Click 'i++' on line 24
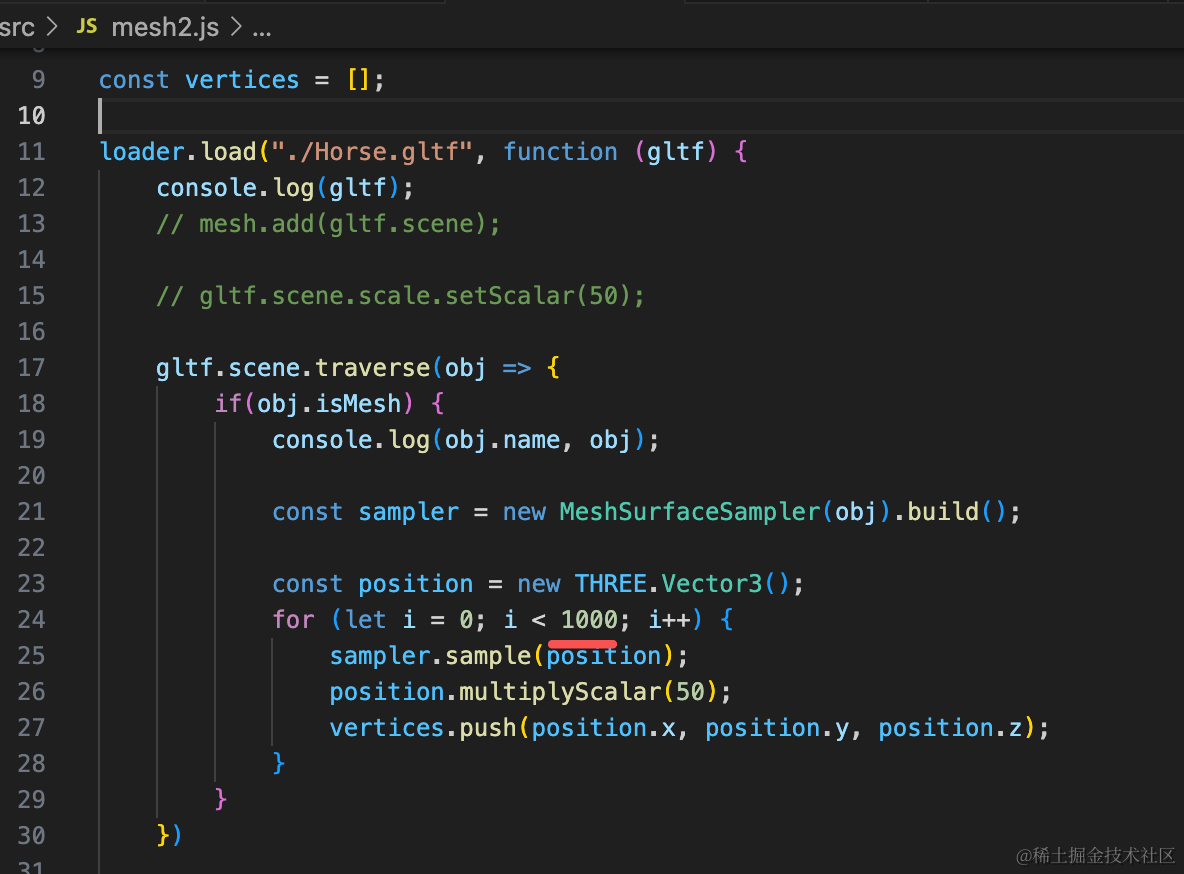The image size is (1184, 874). tap(669, 620)
